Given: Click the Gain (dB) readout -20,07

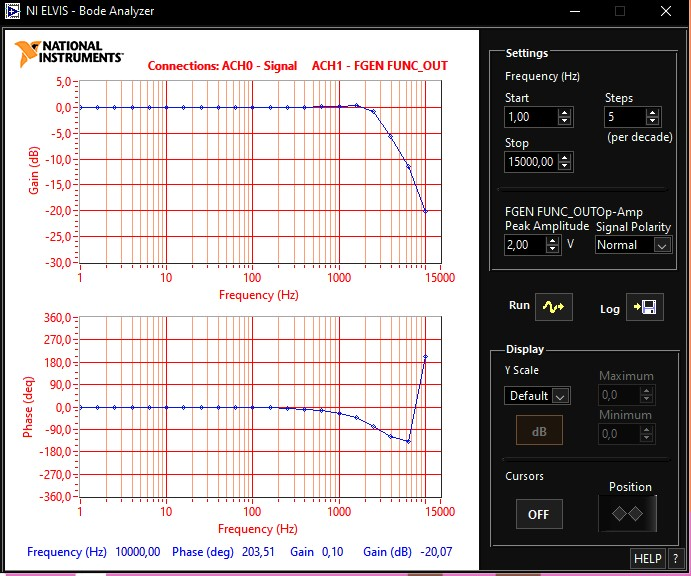Looking at the screenshot, I should [x=436, y=552].
